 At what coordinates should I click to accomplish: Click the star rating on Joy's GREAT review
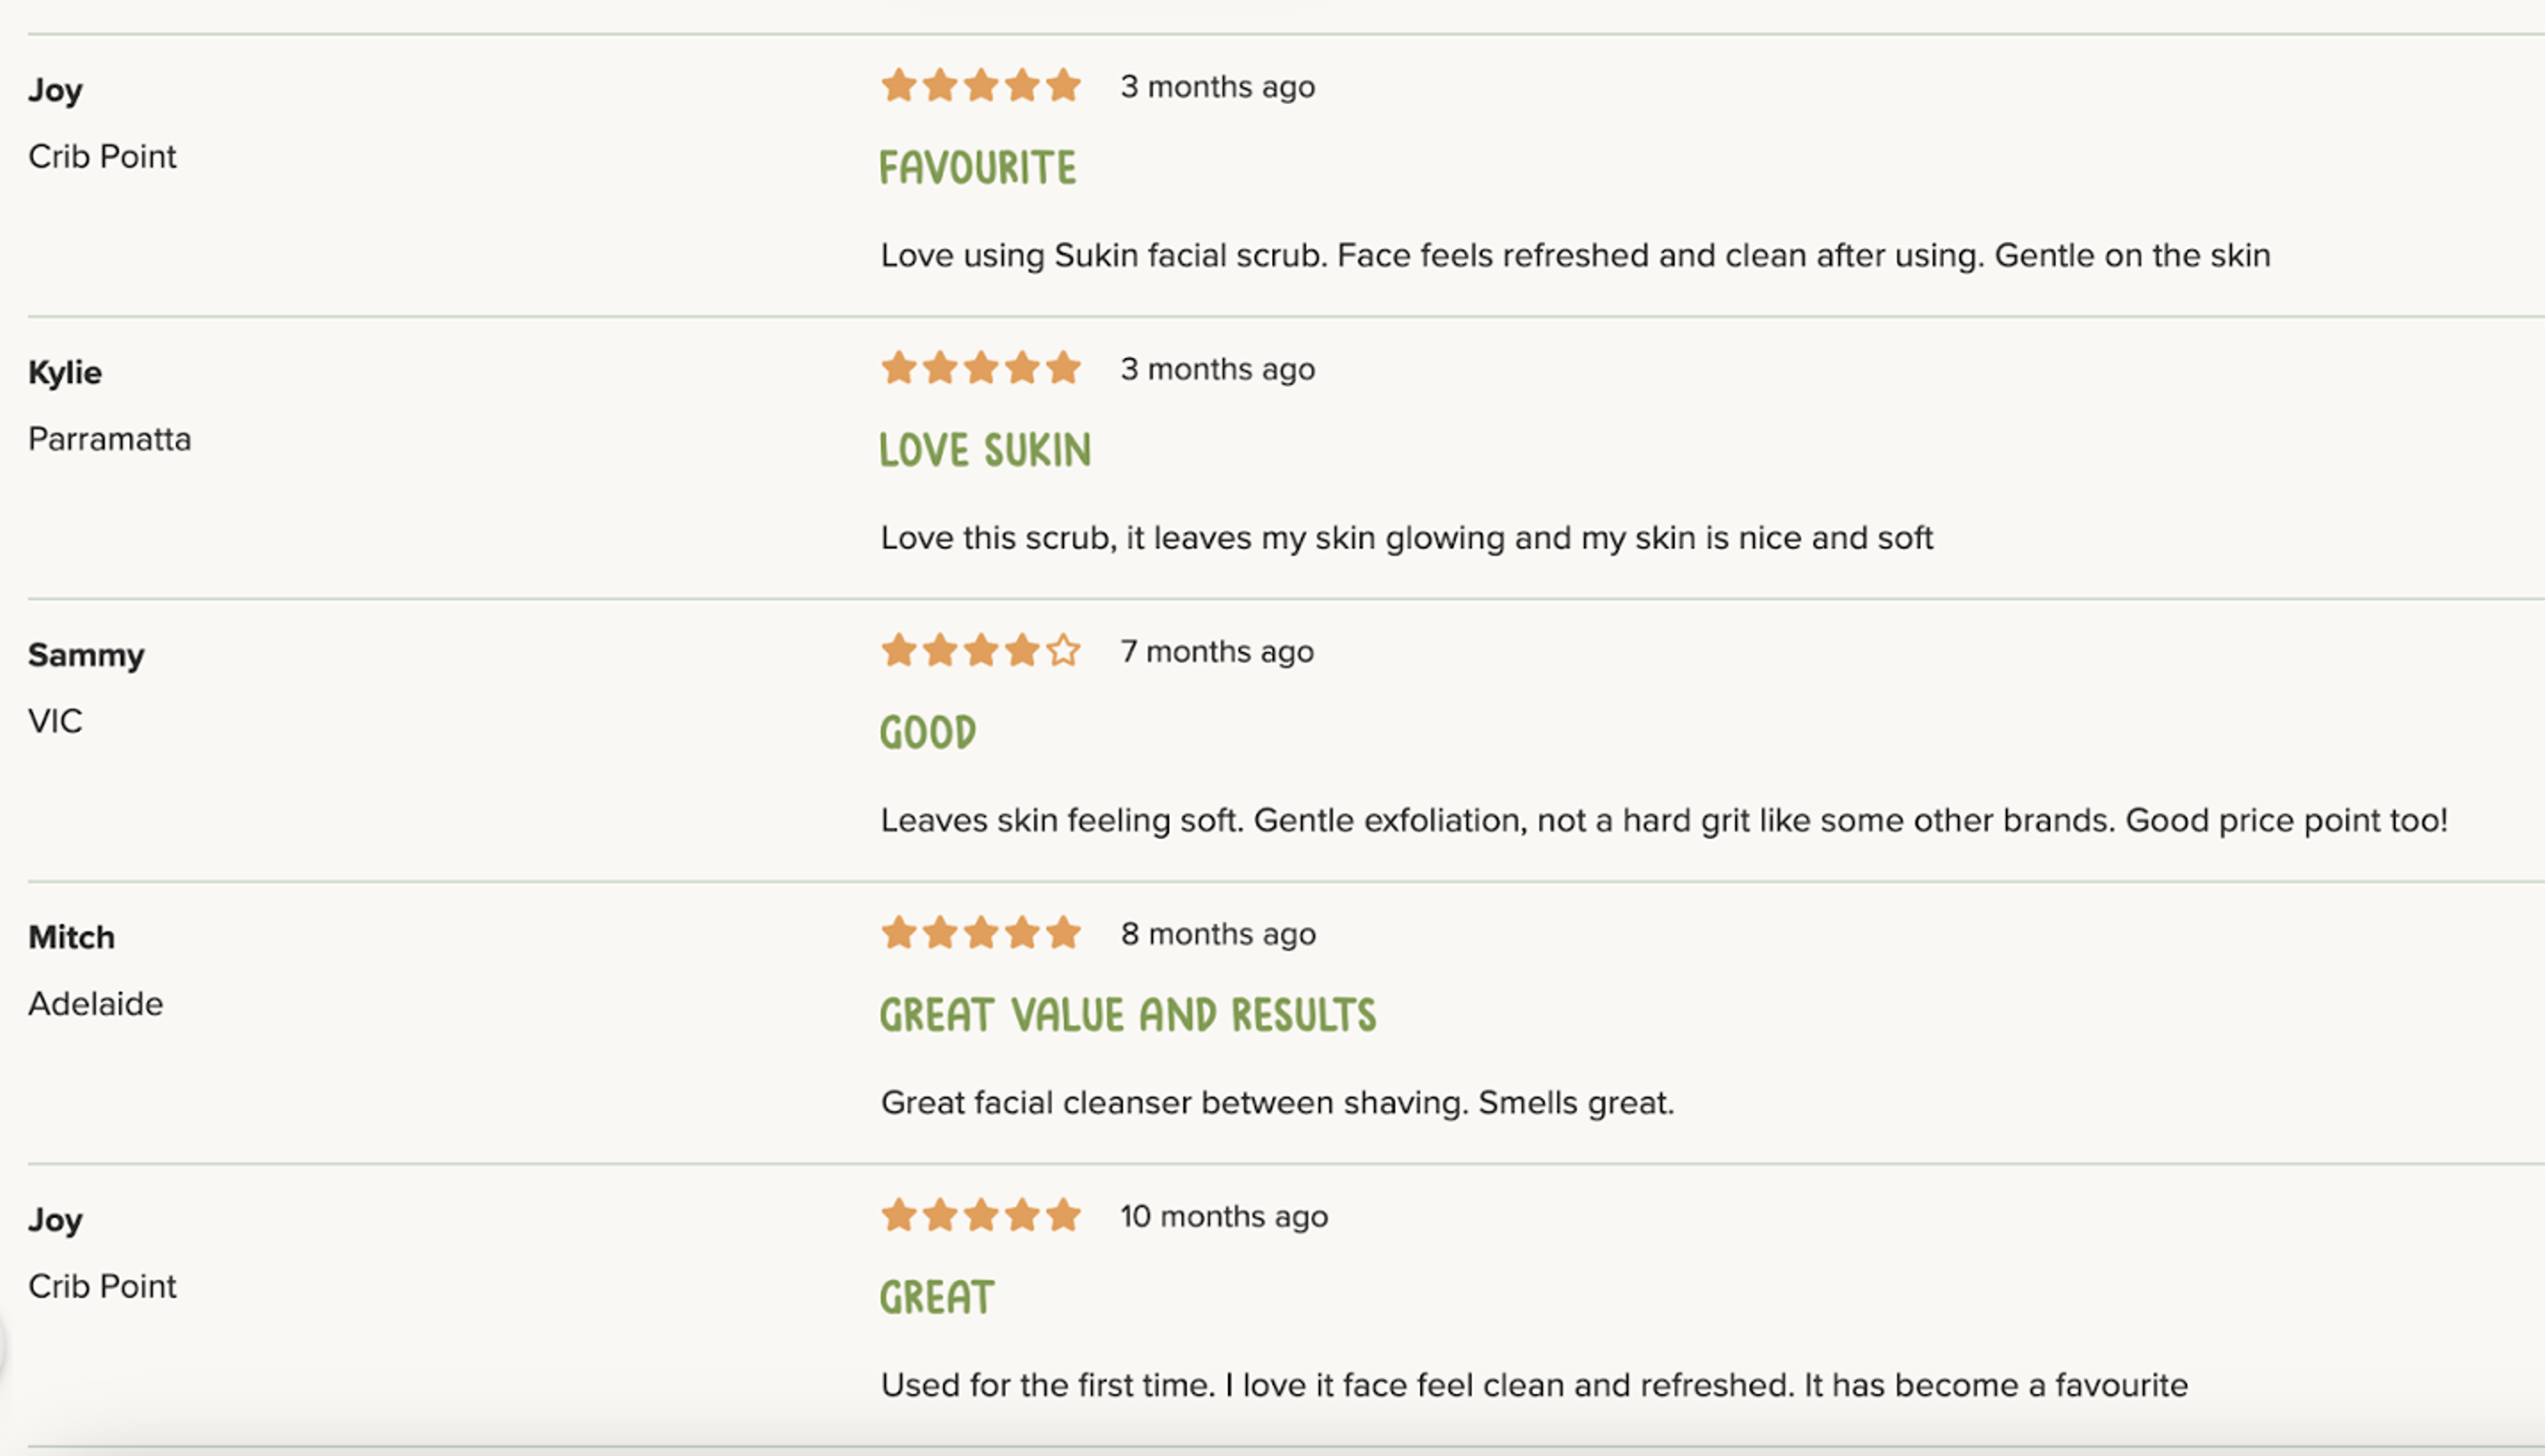tap(980, 1216)
